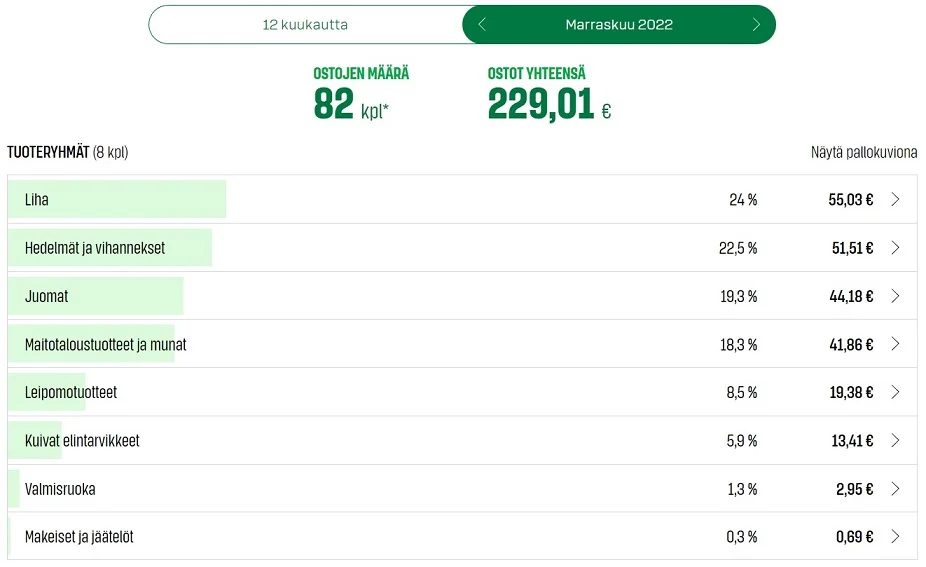The image size is (926, 567).
Task: Click the 55,03 € amount for Liha
Action: point(850,200)
